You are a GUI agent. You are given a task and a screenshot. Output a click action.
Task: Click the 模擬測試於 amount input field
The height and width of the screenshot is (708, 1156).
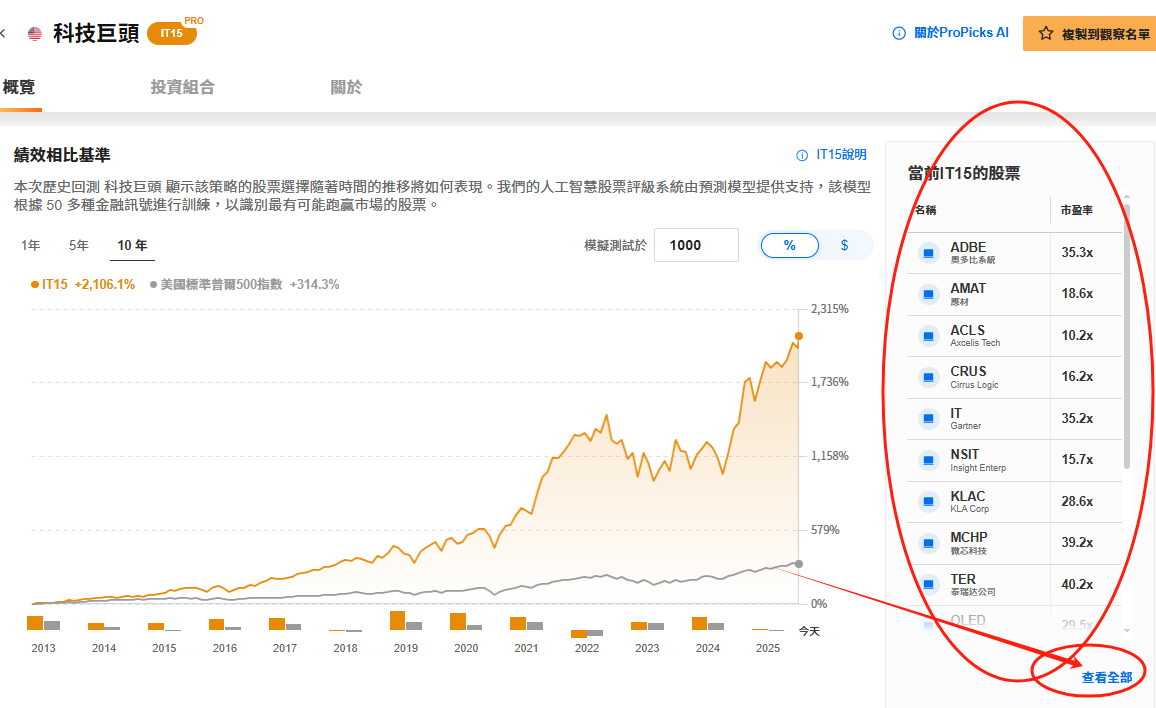696,245
